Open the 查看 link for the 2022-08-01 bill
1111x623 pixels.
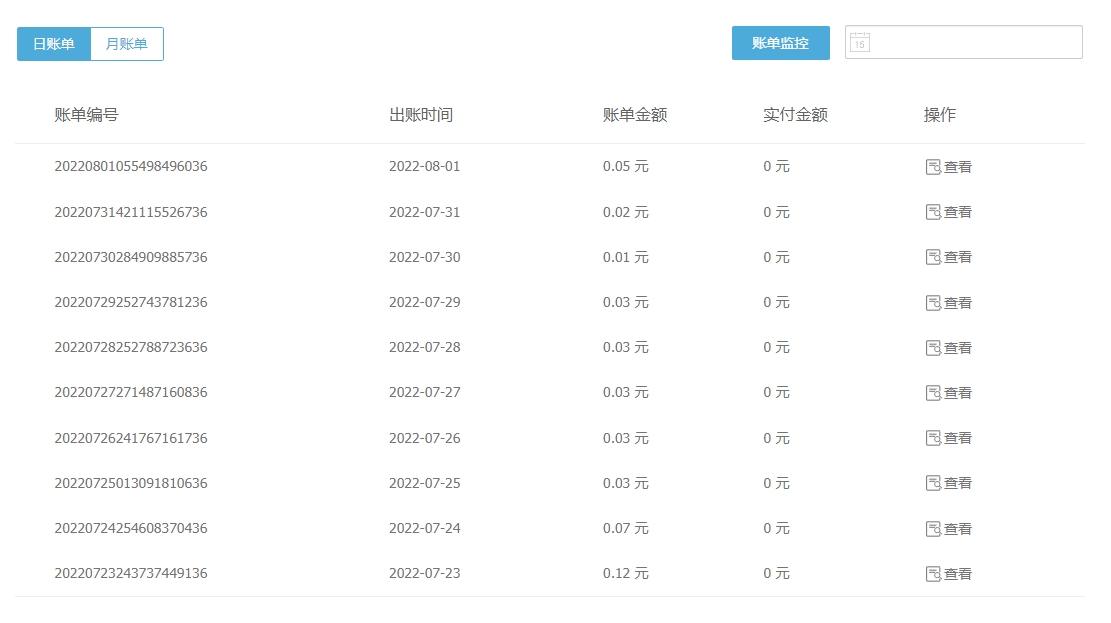click(957, 166)
